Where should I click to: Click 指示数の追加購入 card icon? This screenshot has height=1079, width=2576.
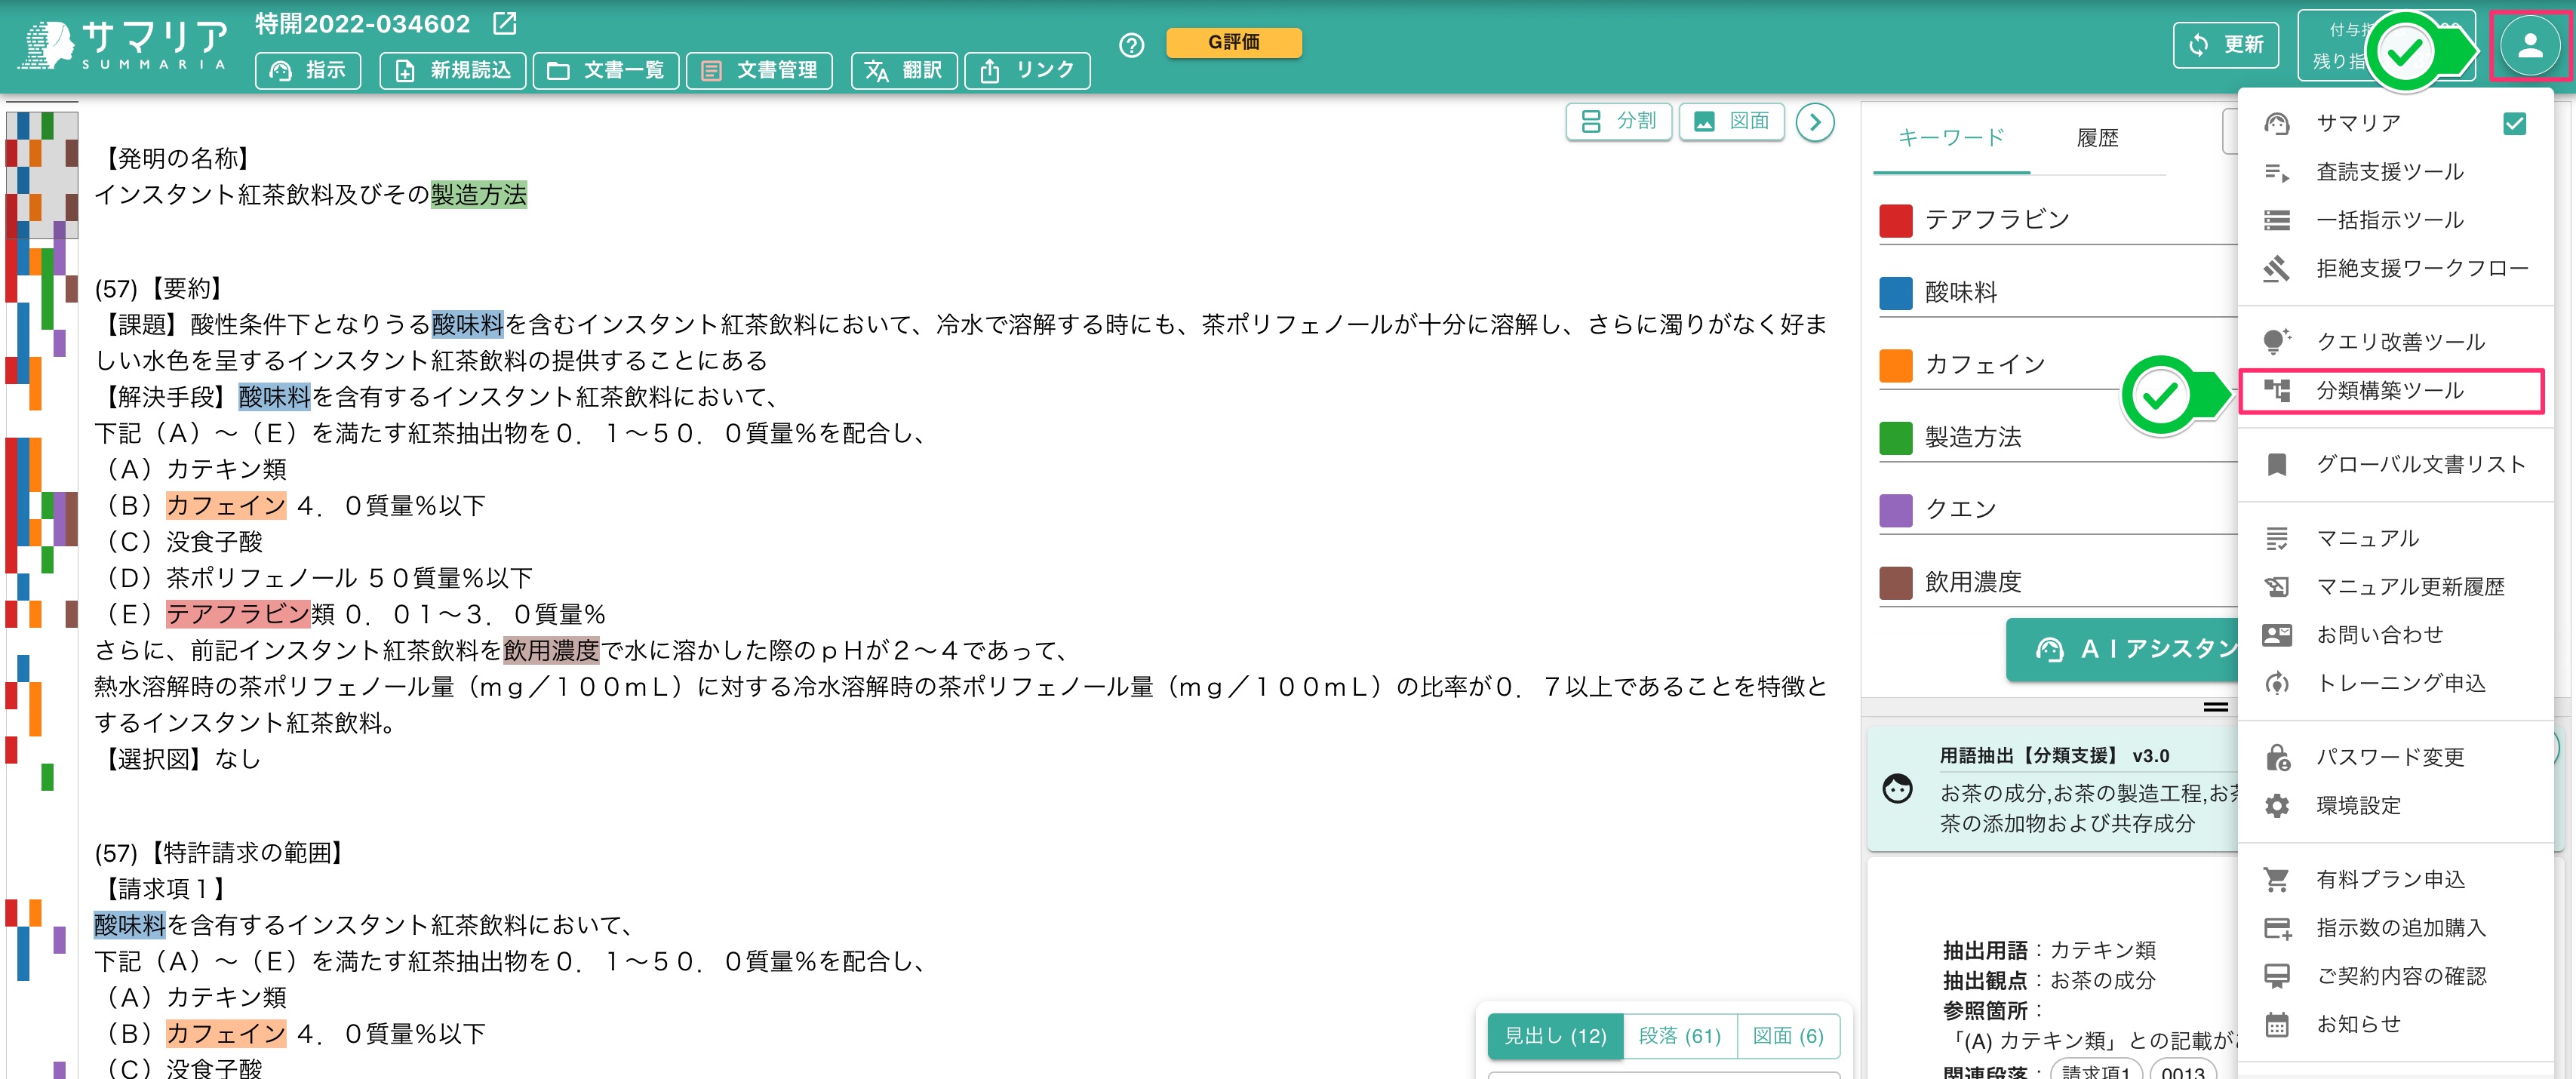(2278, 929)
